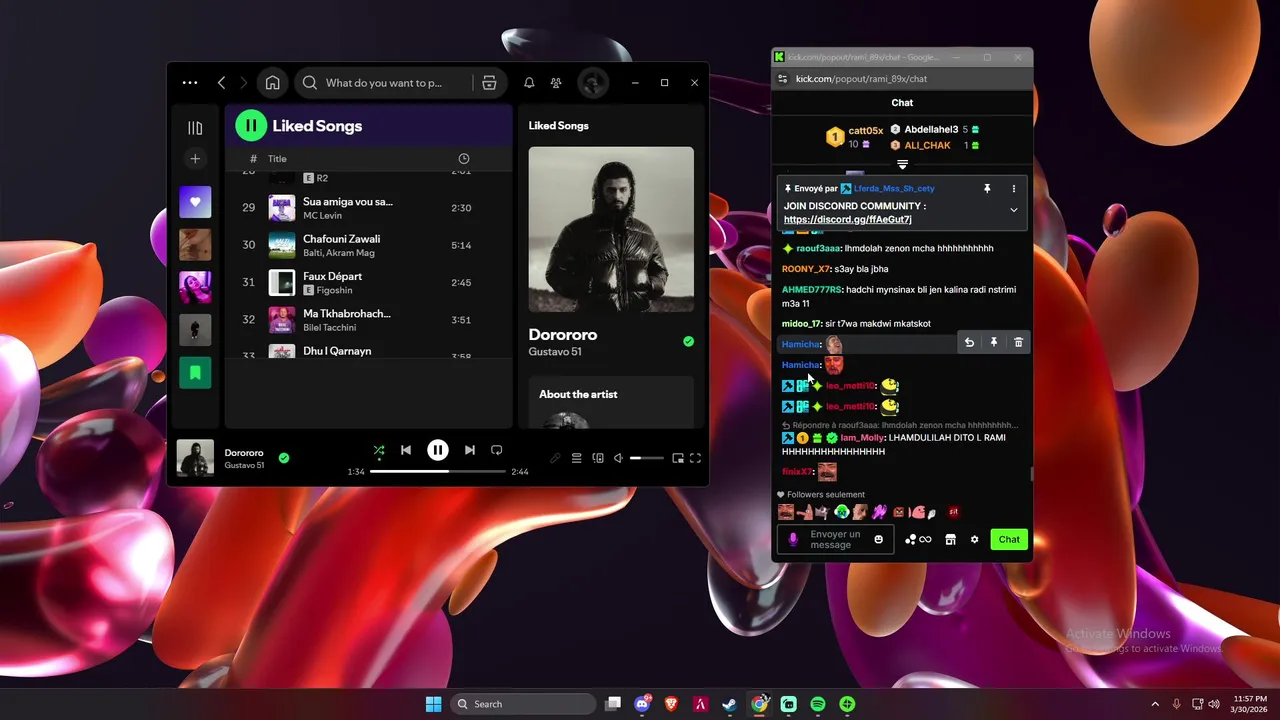Open the Dorororo album art in Now Playing panel

click(611, 229)
